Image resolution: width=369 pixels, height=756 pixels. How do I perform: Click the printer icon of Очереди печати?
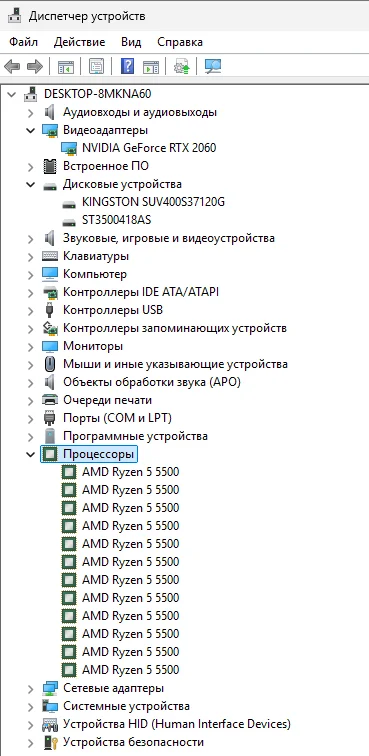[x=50, y=400]
